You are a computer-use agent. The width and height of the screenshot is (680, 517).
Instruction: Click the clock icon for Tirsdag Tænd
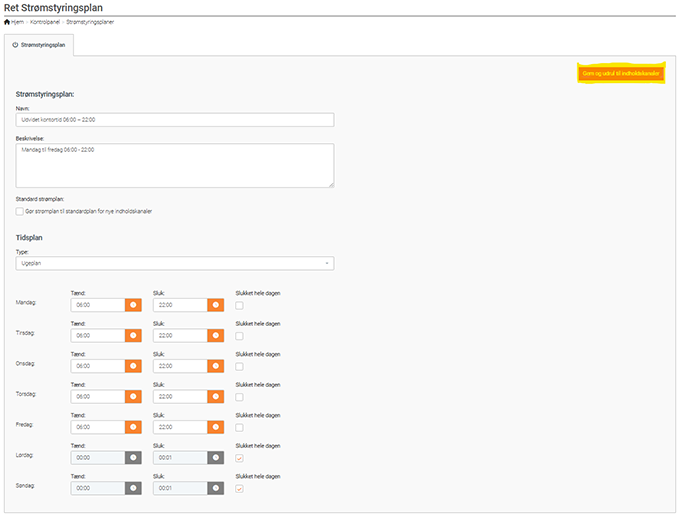133,336
